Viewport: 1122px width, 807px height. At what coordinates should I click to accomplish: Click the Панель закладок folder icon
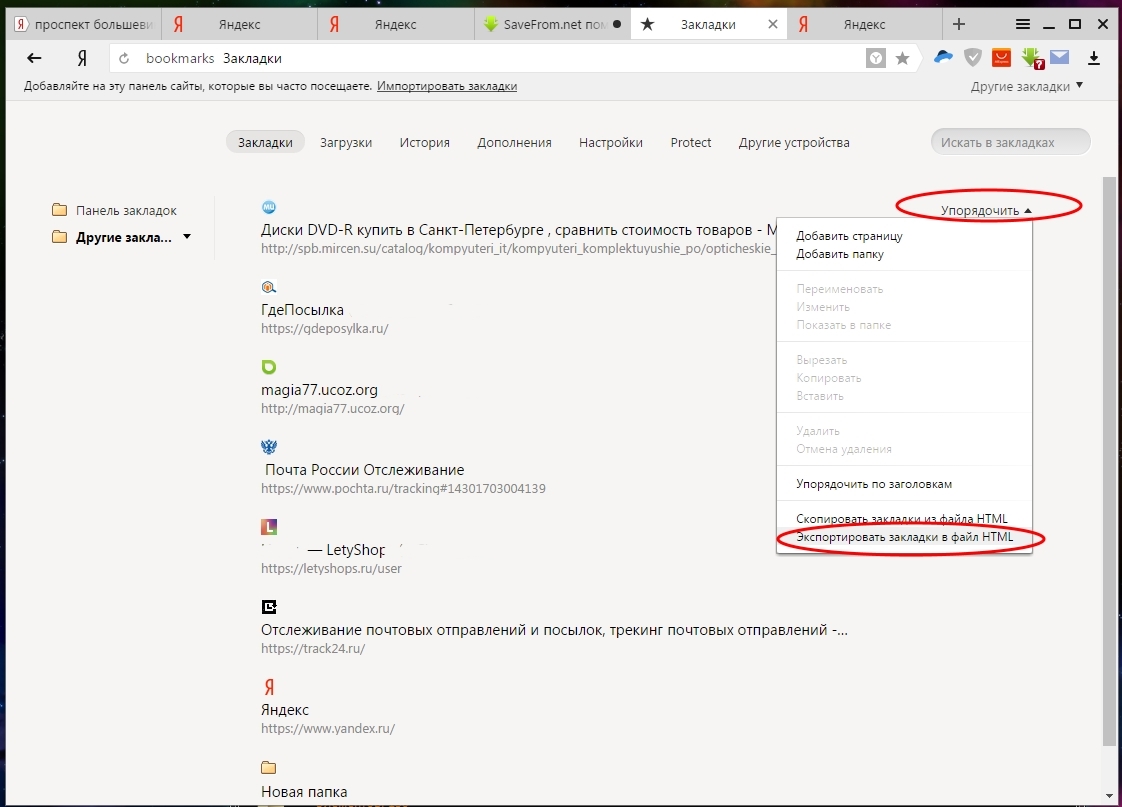59,210
